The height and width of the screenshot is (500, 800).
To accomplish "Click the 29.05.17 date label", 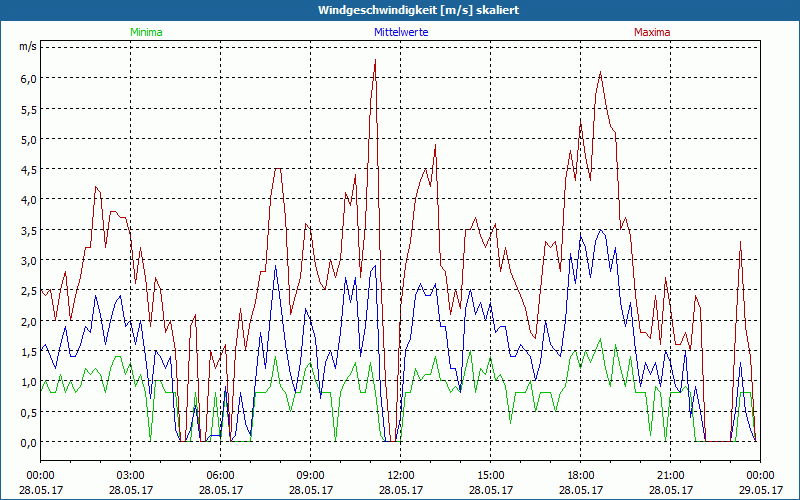I will pos(760,490).
